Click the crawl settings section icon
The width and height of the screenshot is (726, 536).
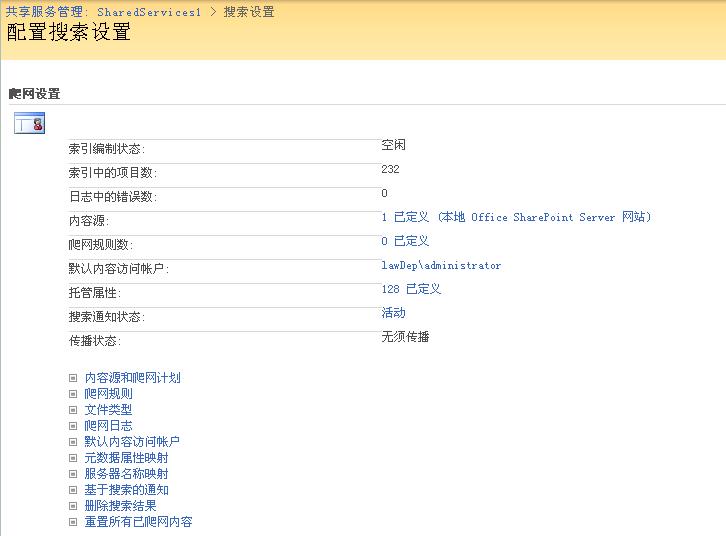pyautogui.click(x=30, y=123)
